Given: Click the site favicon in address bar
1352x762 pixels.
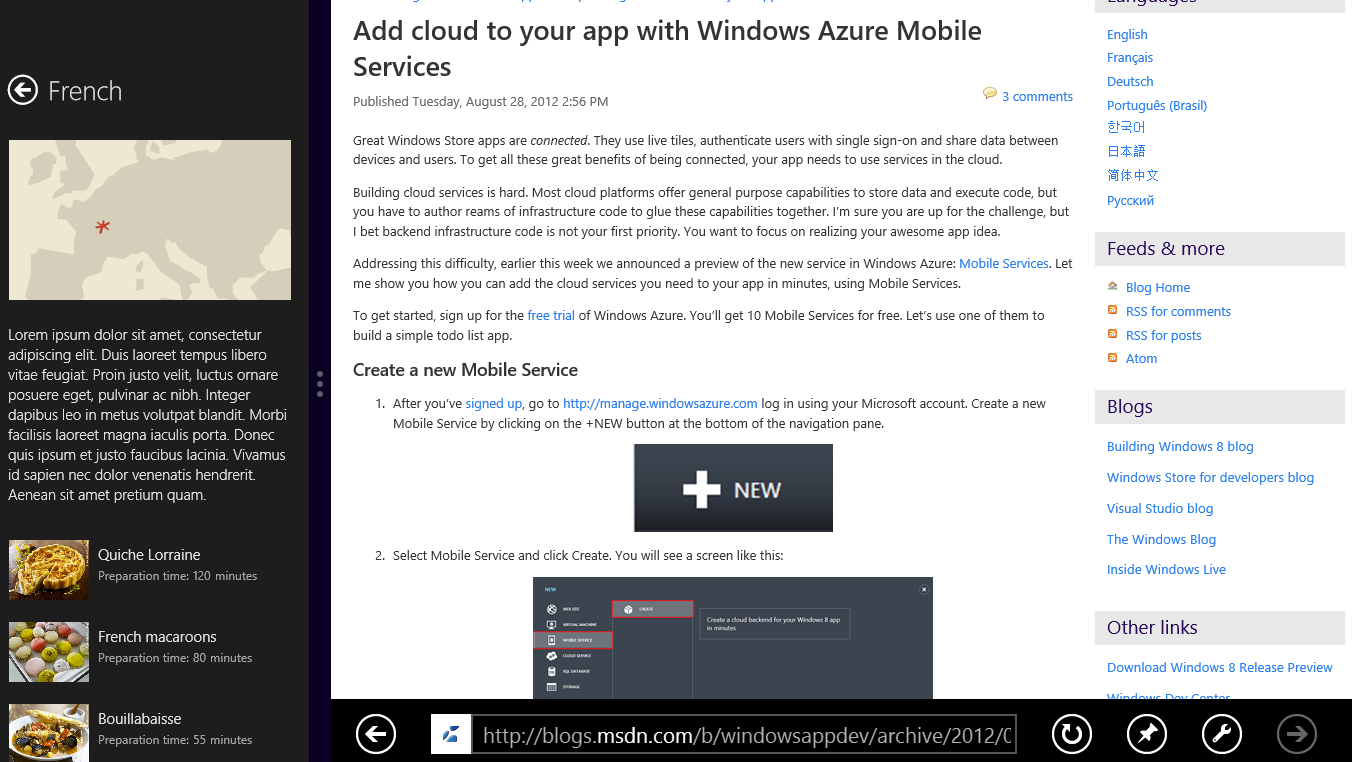Looking at the screenshot, I should (x=451, y=735).
